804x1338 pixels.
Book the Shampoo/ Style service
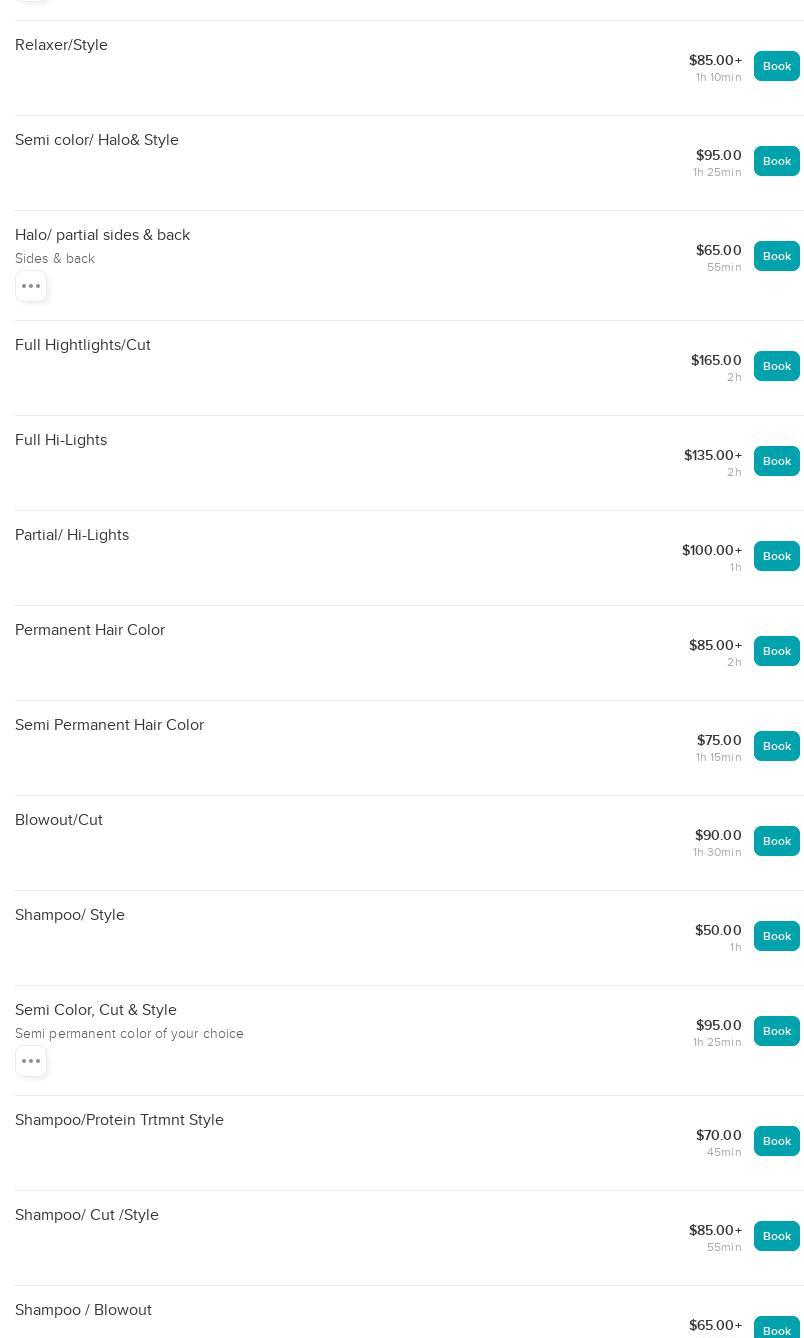click(776, 936)
